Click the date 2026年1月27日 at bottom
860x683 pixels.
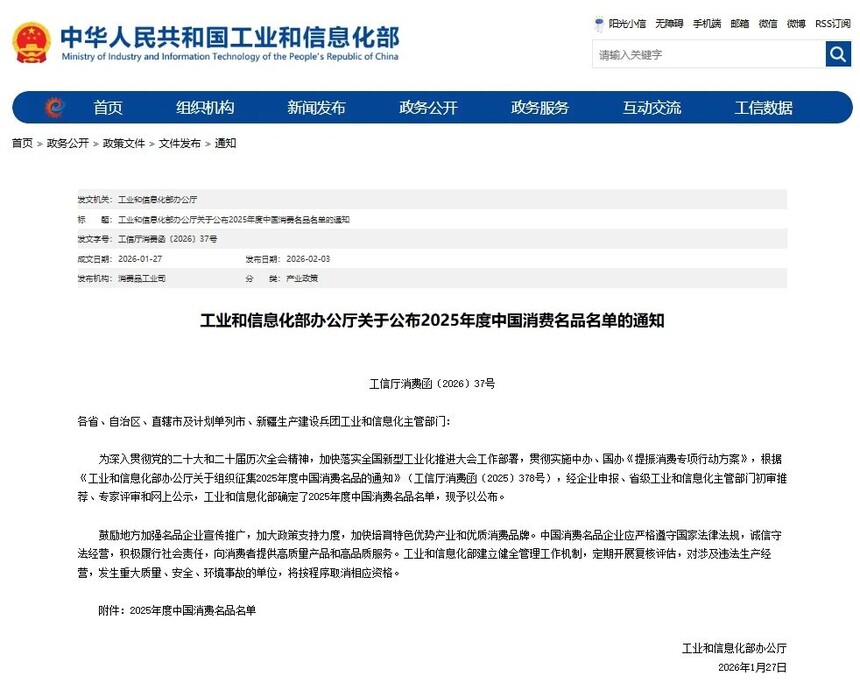(752, 668)
